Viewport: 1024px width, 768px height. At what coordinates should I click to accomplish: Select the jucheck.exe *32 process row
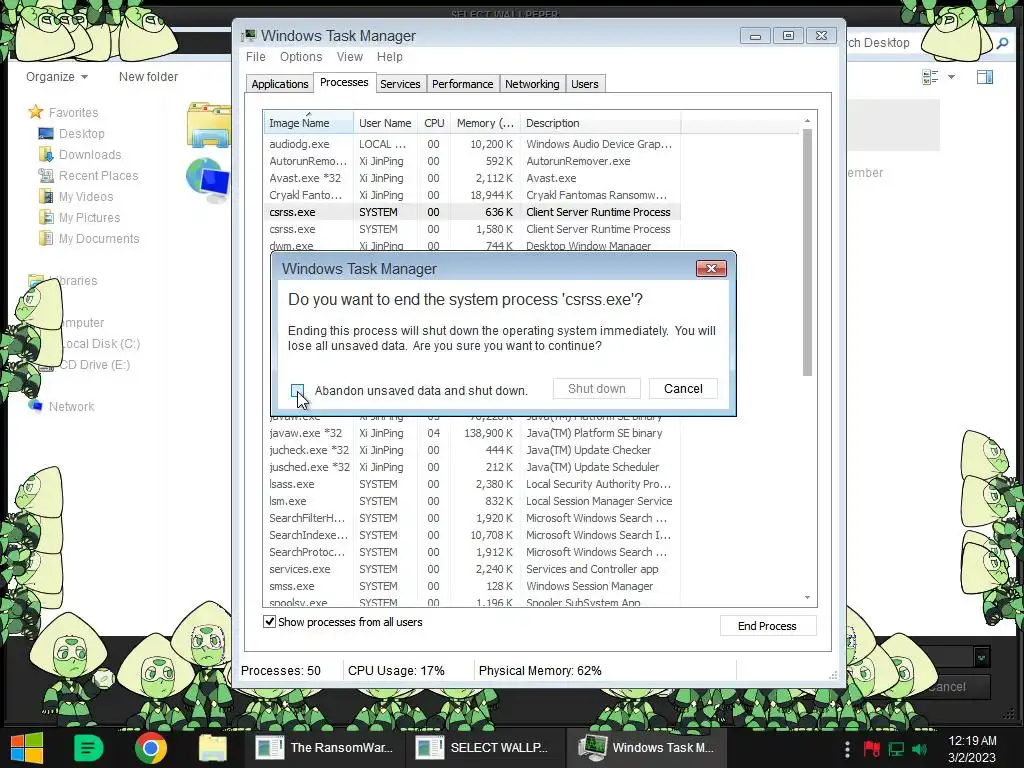point(472,450)
